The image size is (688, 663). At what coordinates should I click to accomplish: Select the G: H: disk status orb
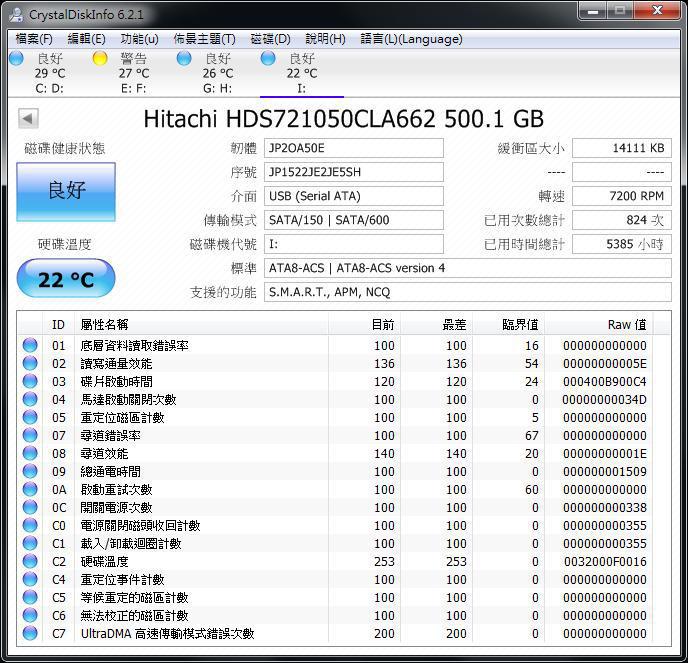[x=184, y=58]
